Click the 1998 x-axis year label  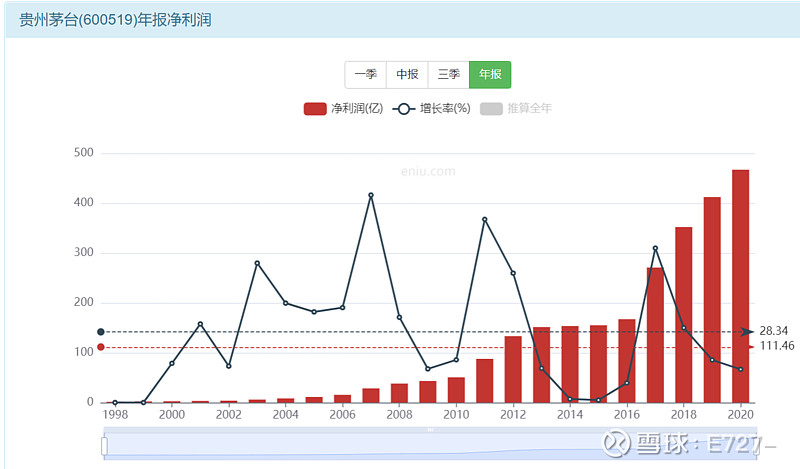(x=115, y=414)
